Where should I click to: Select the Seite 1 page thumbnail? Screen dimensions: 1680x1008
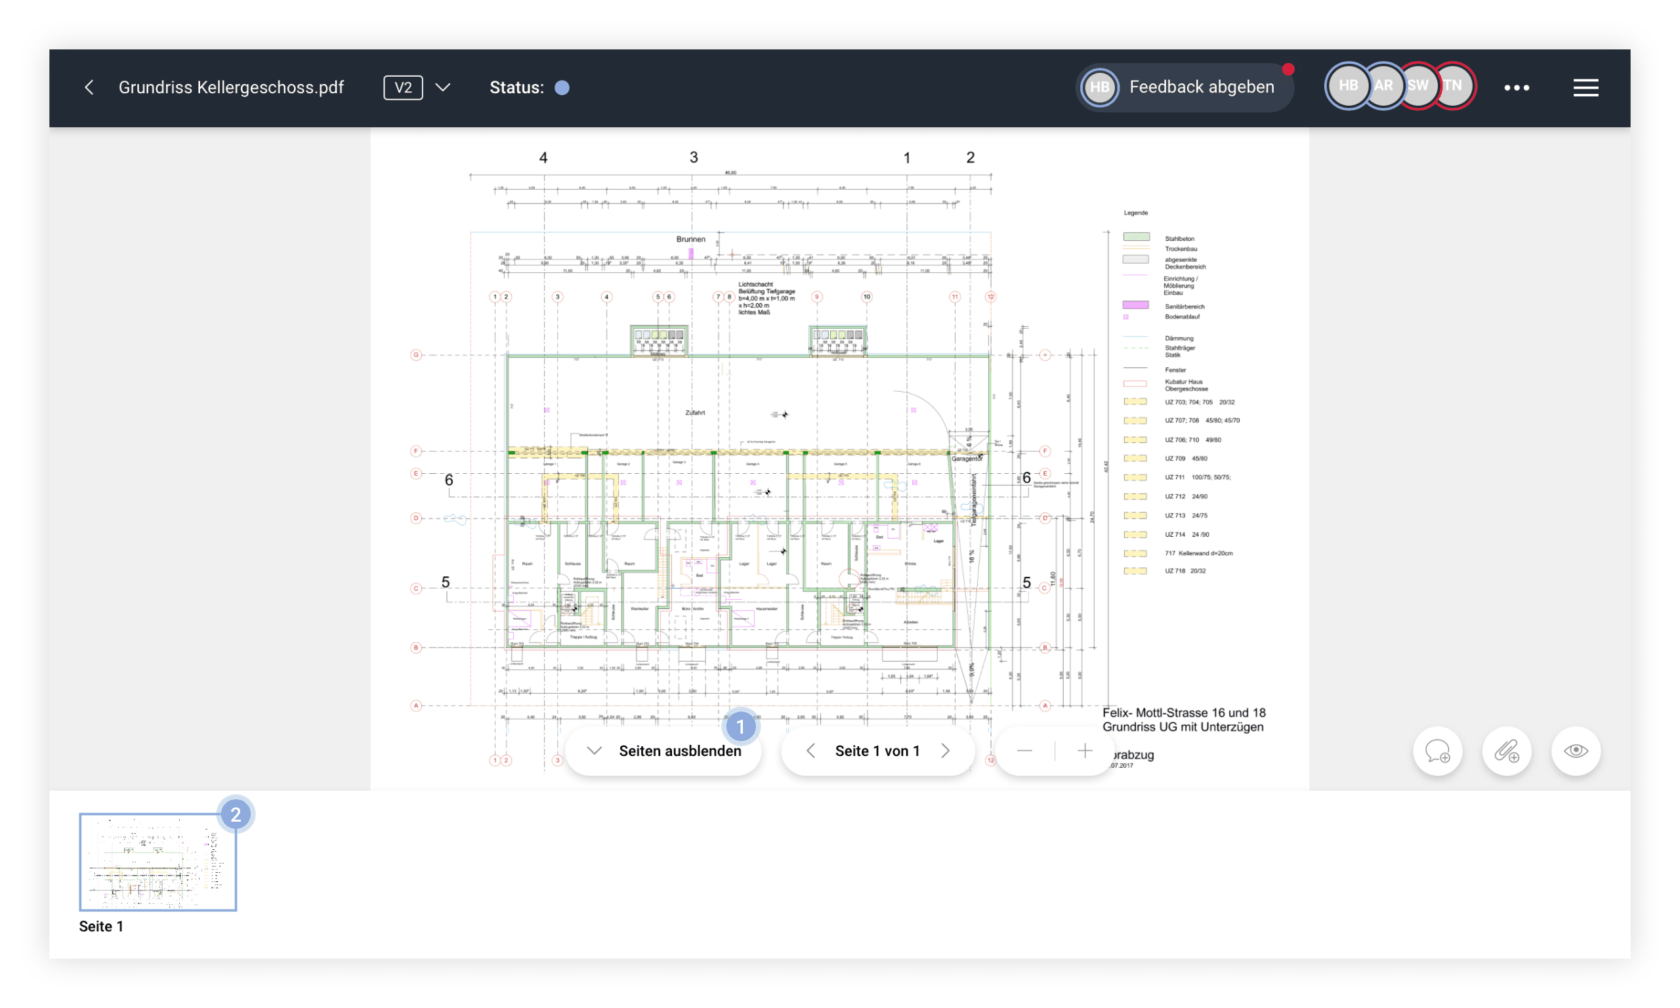(x=158, y=862)
